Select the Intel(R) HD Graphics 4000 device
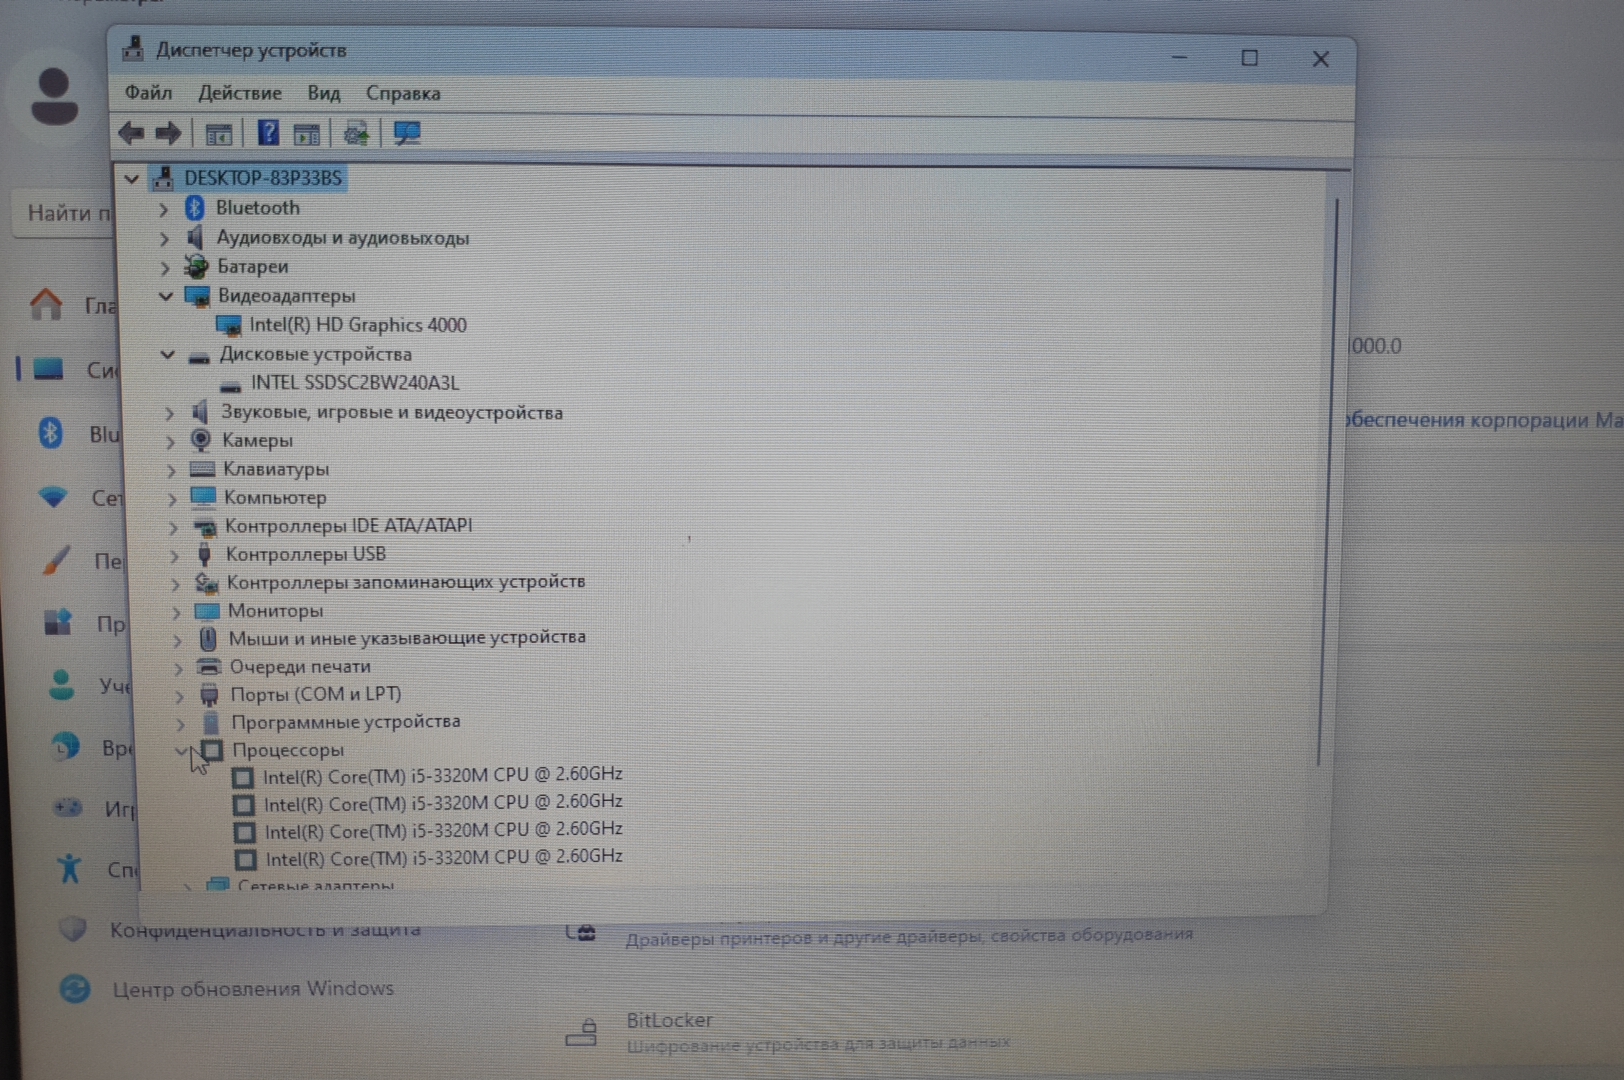The width and height of the screenshot is (1624, 1080). pos(357,325)
